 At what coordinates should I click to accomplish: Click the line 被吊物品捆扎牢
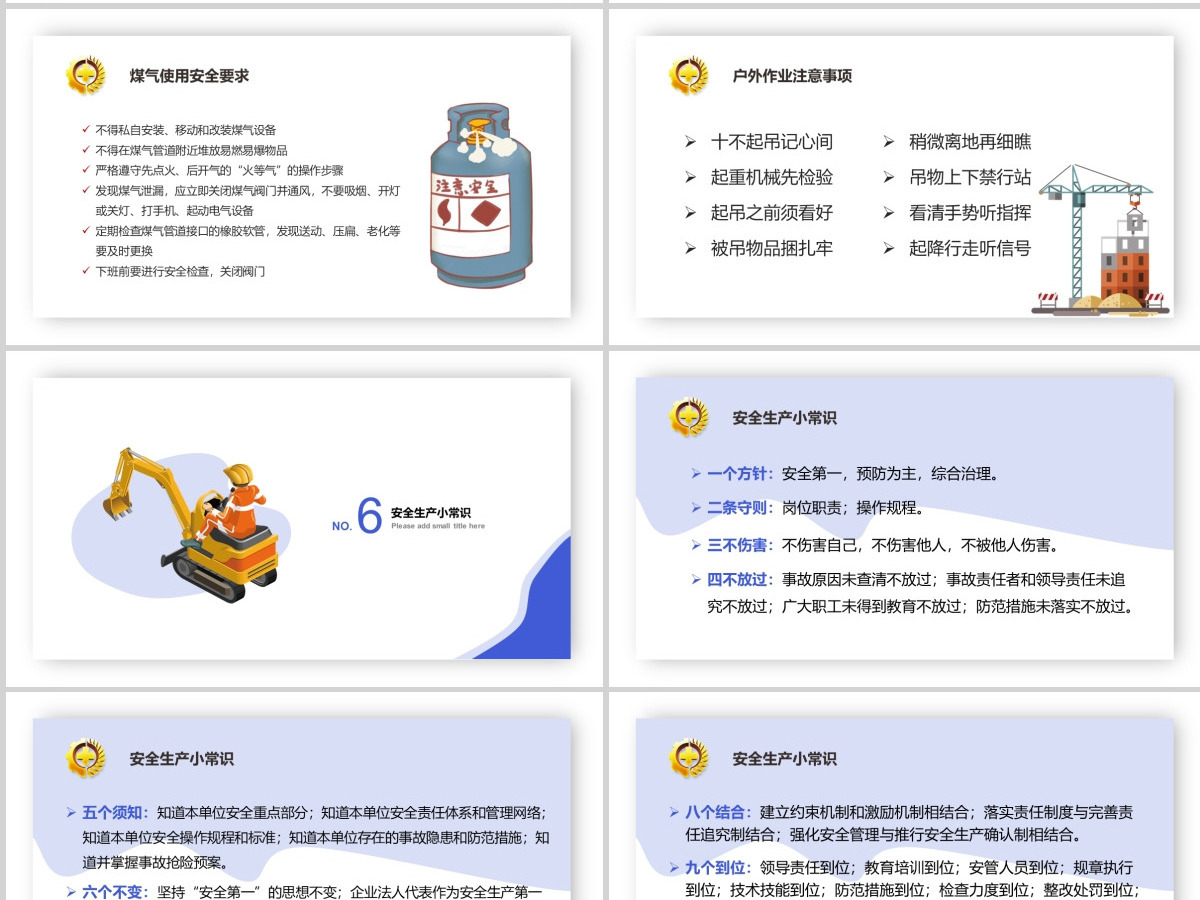pos(771,248)
